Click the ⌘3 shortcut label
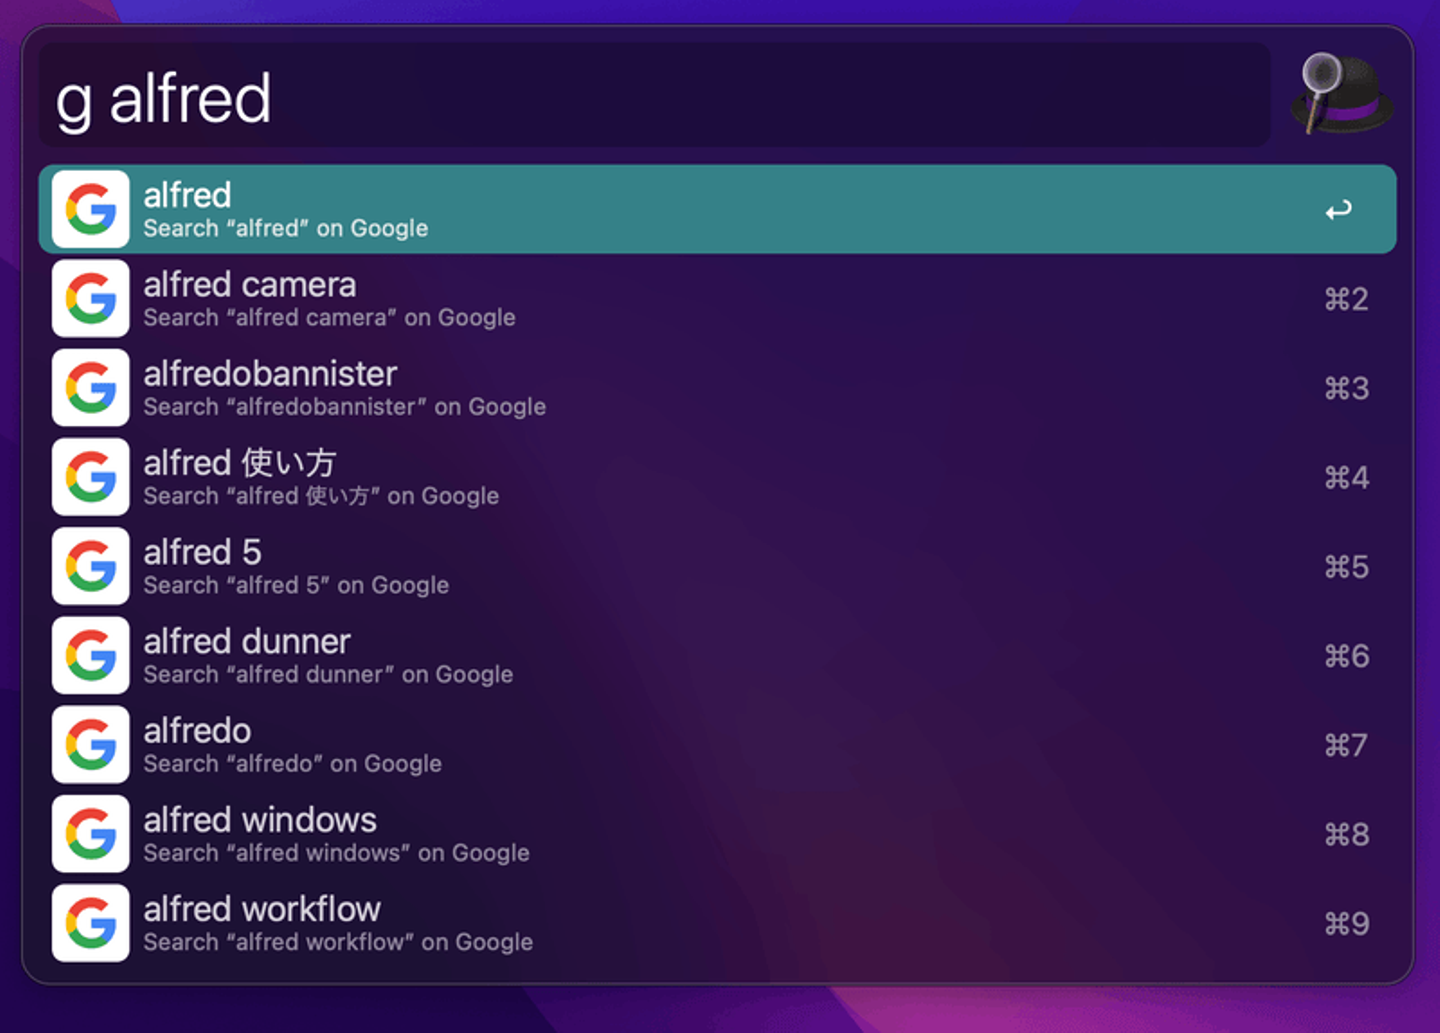 (x=1346, y=388)
